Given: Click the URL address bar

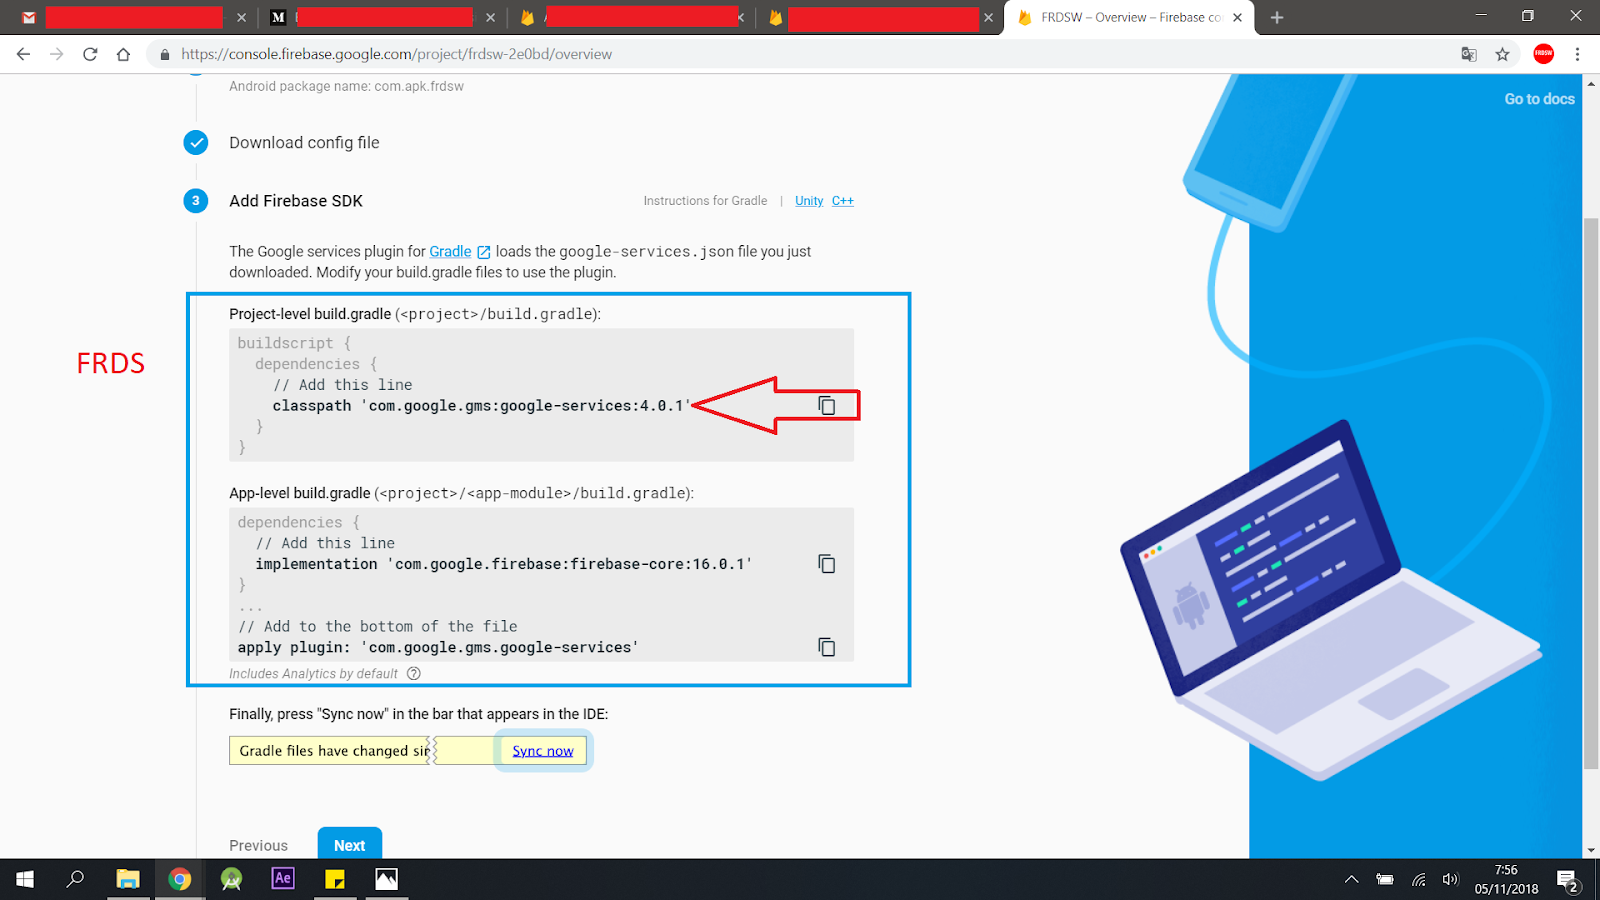Looking at the screenshot, I should (800, 54).
